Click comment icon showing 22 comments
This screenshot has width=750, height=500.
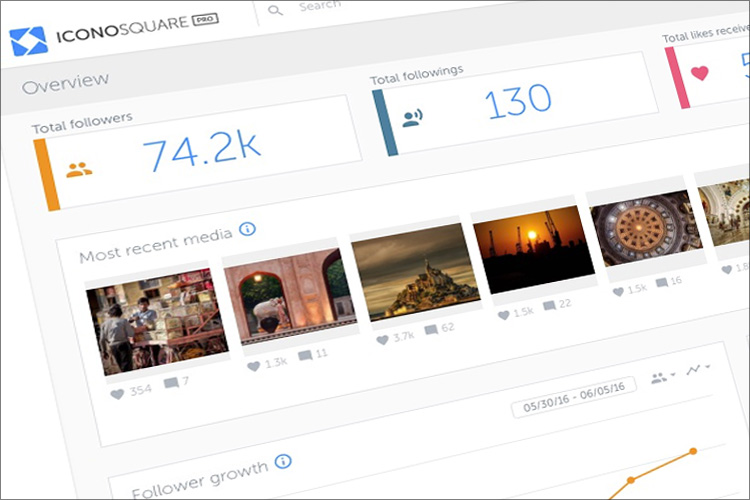click(x=550, y=305)
